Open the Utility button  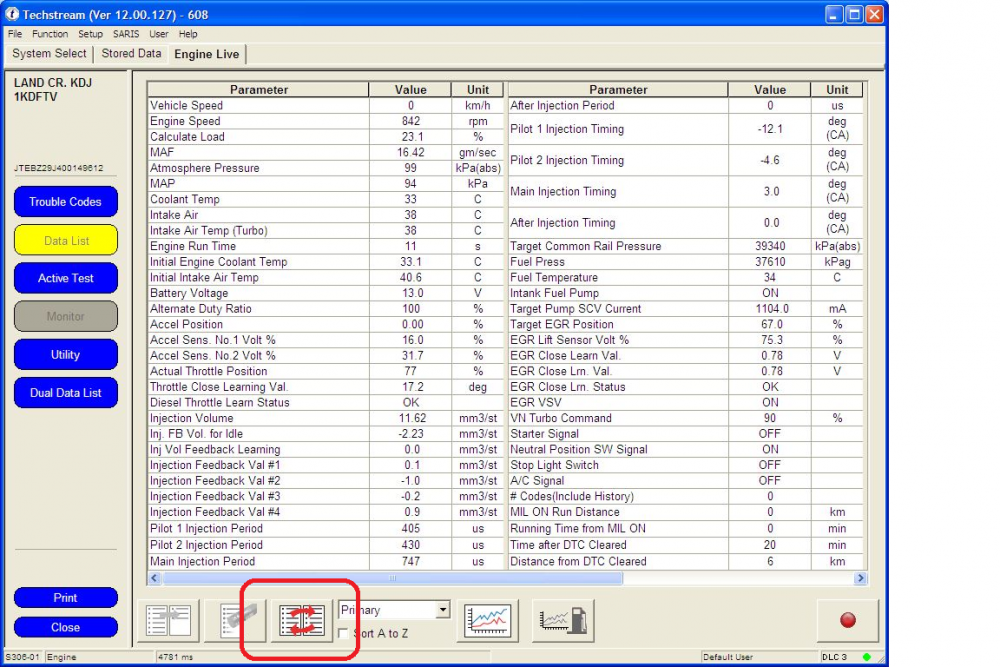coord(66,355)
